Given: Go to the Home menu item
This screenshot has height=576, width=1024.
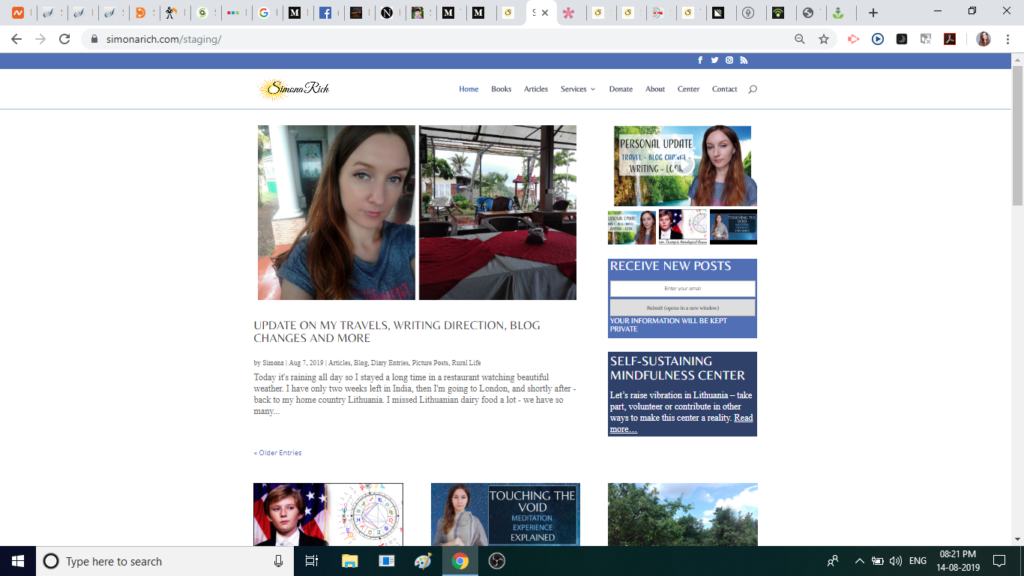Looking at the screenshot, I should click(x=468, y=89).
